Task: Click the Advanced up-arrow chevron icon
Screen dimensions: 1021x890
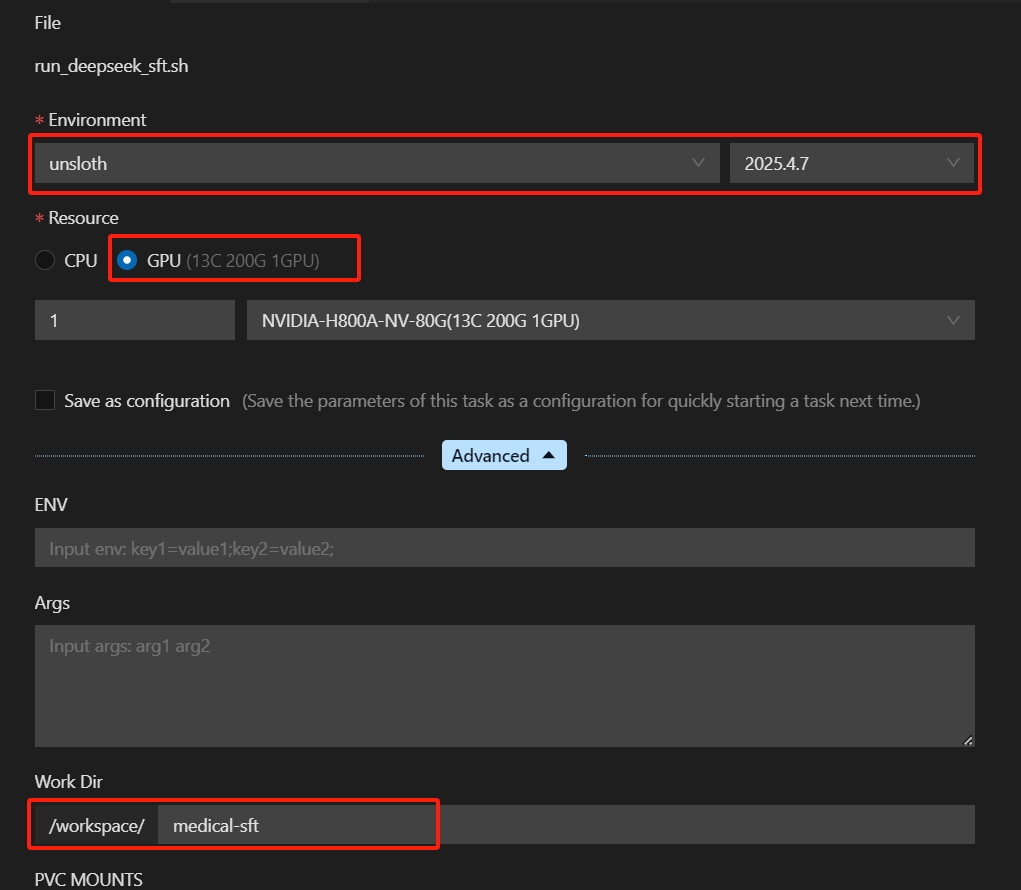Action: click(x=548, y=454)
